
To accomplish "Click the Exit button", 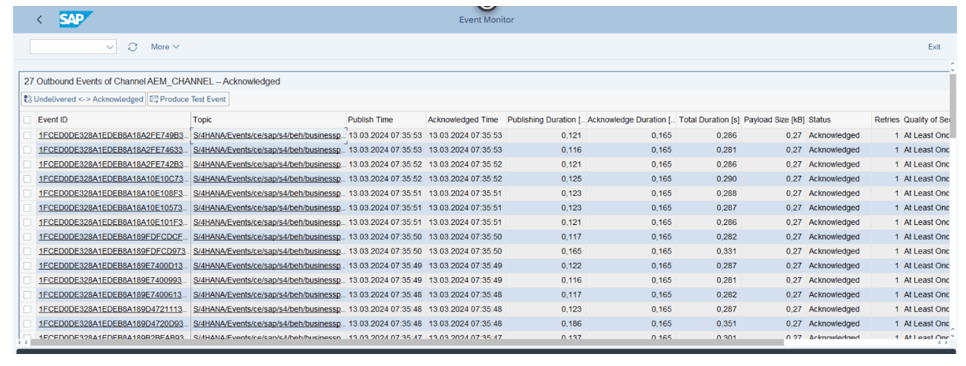I will pos(934,47).
